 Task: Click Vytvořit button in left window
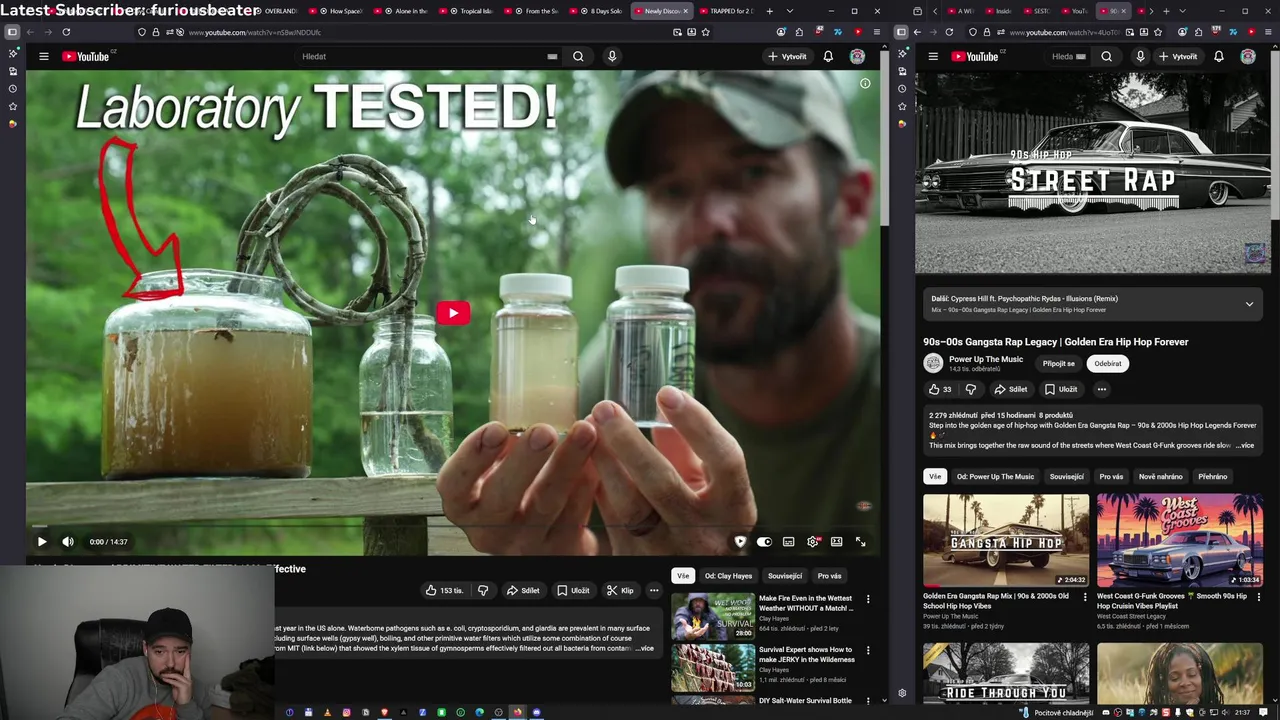pyautogui.click(x=787, y=56)
